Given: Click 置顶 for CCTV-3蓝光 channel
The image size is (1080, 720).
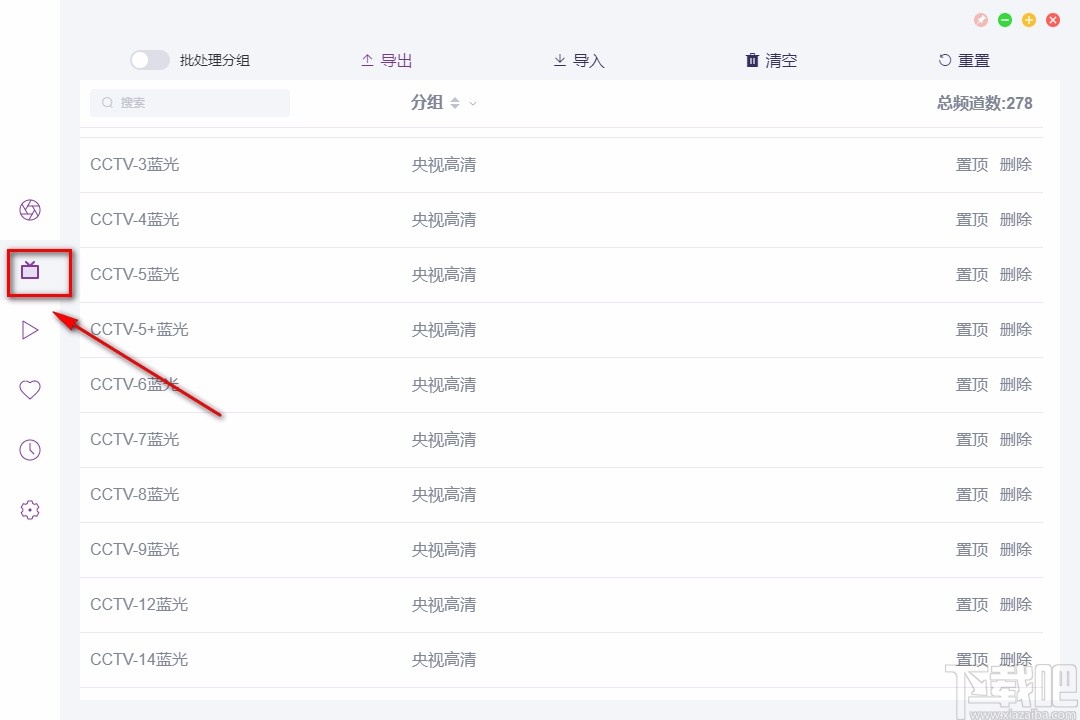Looking at the screenshot, I should (x=971, y=164).
